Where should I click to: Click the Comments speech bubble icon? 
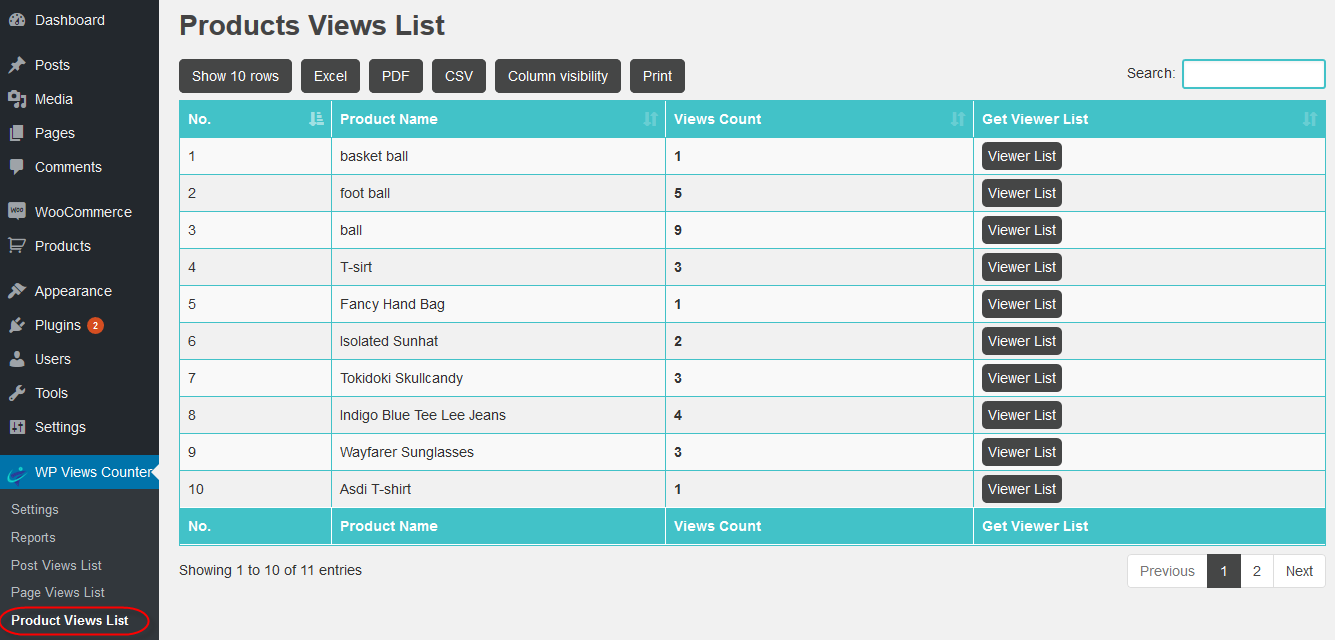17,167
